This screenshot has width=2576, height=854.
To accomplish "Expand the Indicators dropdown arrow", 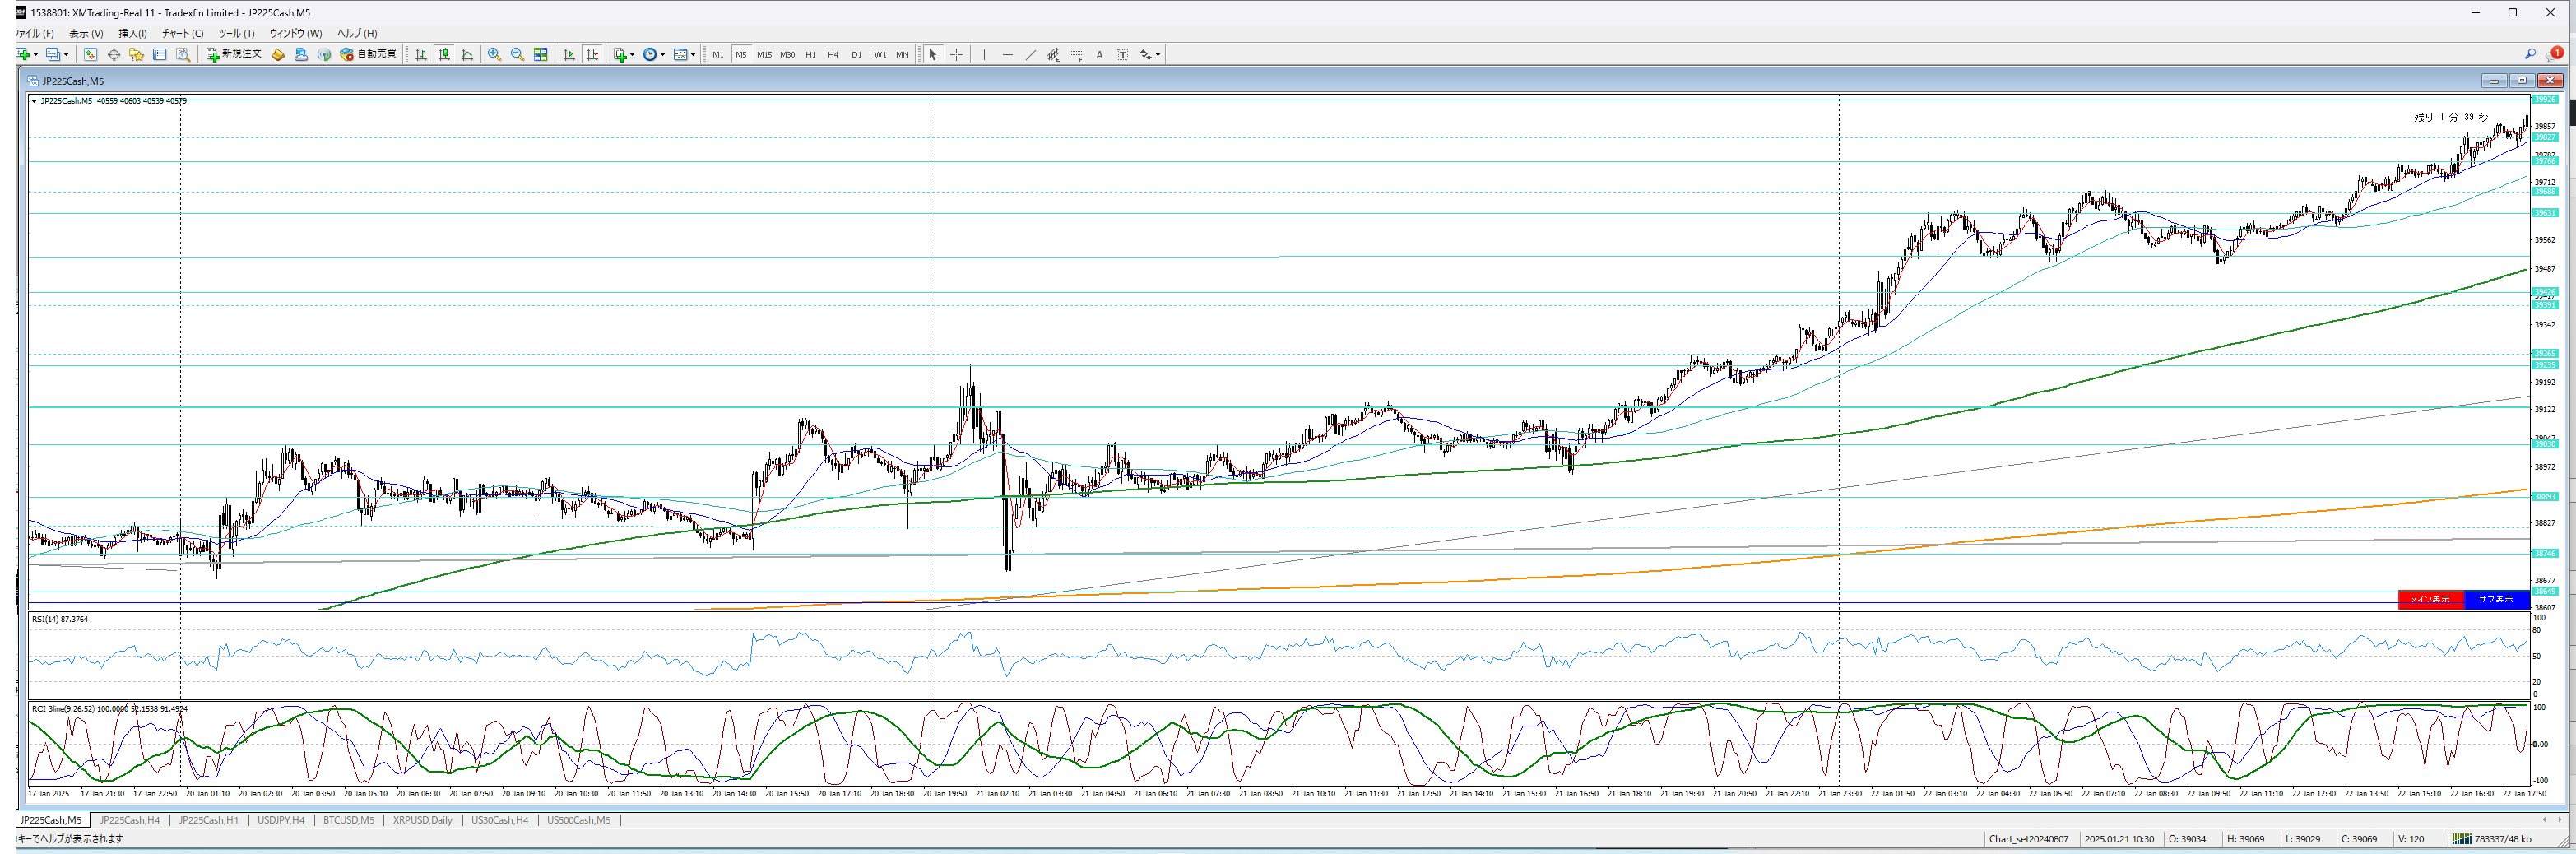I will 633,55.
